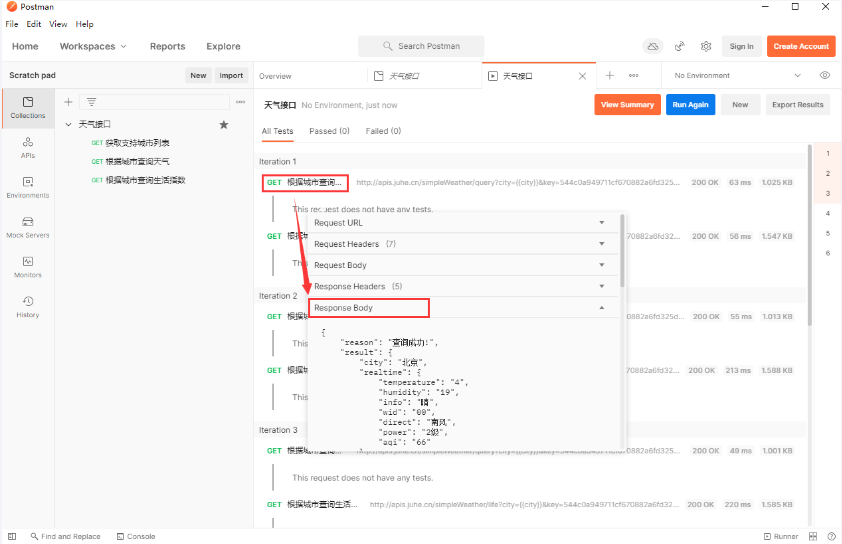Open the No Environment dropdown
842x544 pixels.
(737, 76)
